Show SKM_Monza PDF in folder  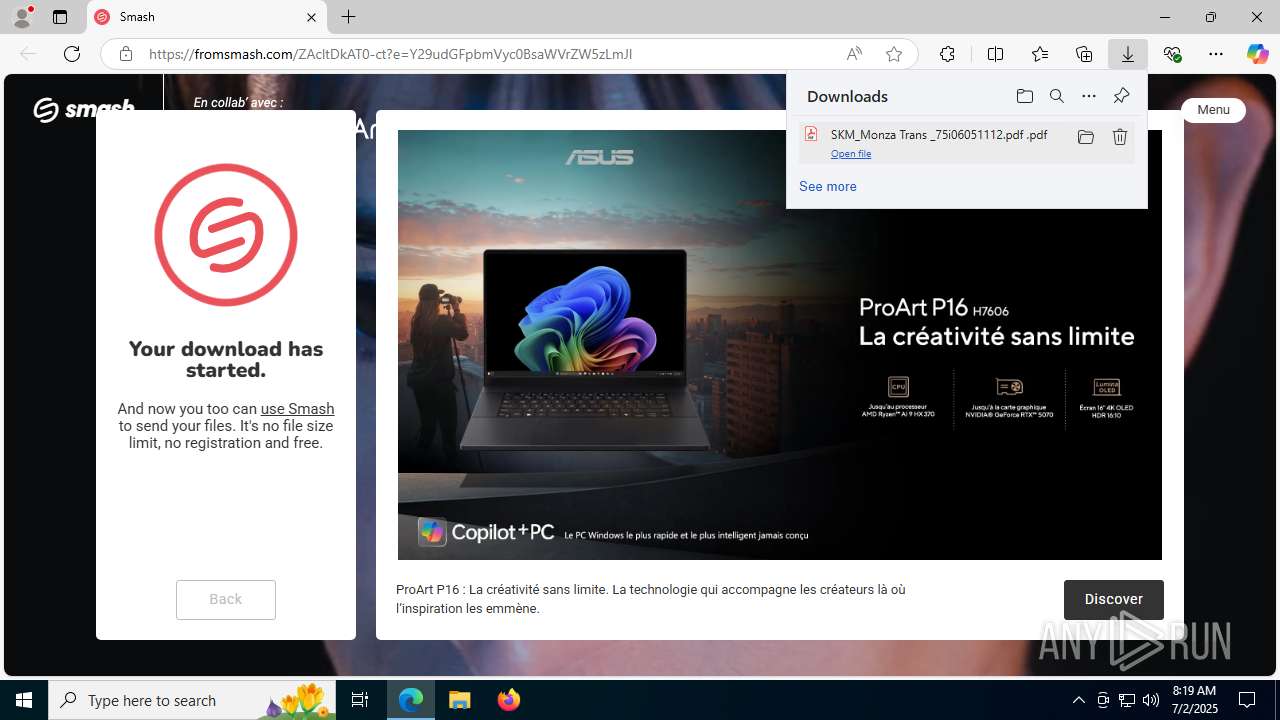point(1085,137)
